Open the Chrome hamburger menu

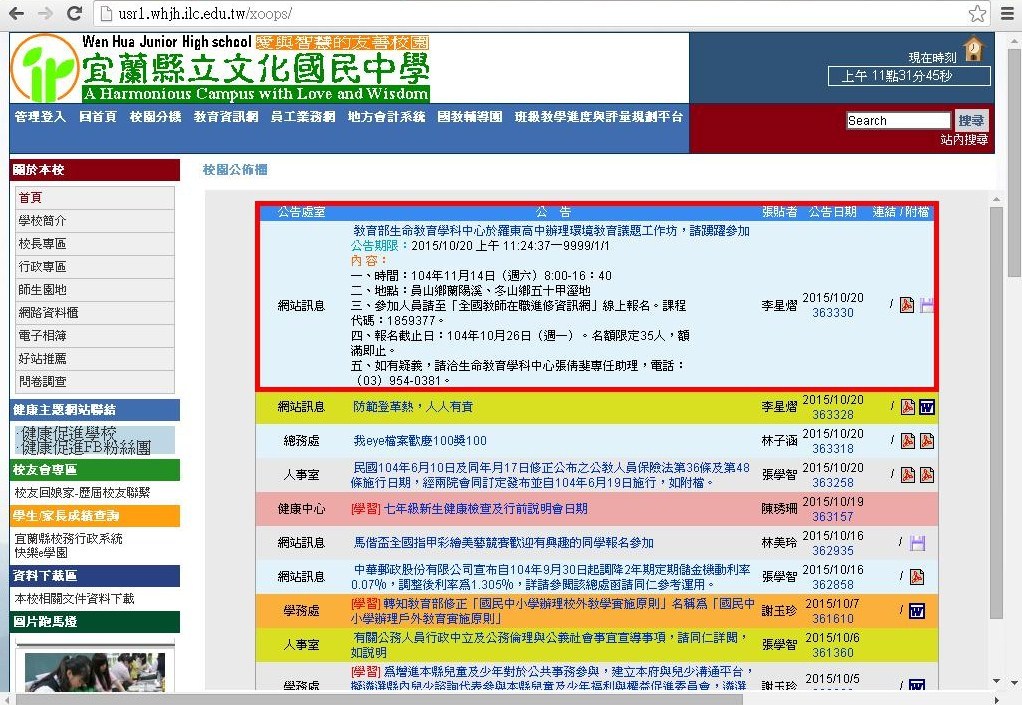(x=1006, y=14)
